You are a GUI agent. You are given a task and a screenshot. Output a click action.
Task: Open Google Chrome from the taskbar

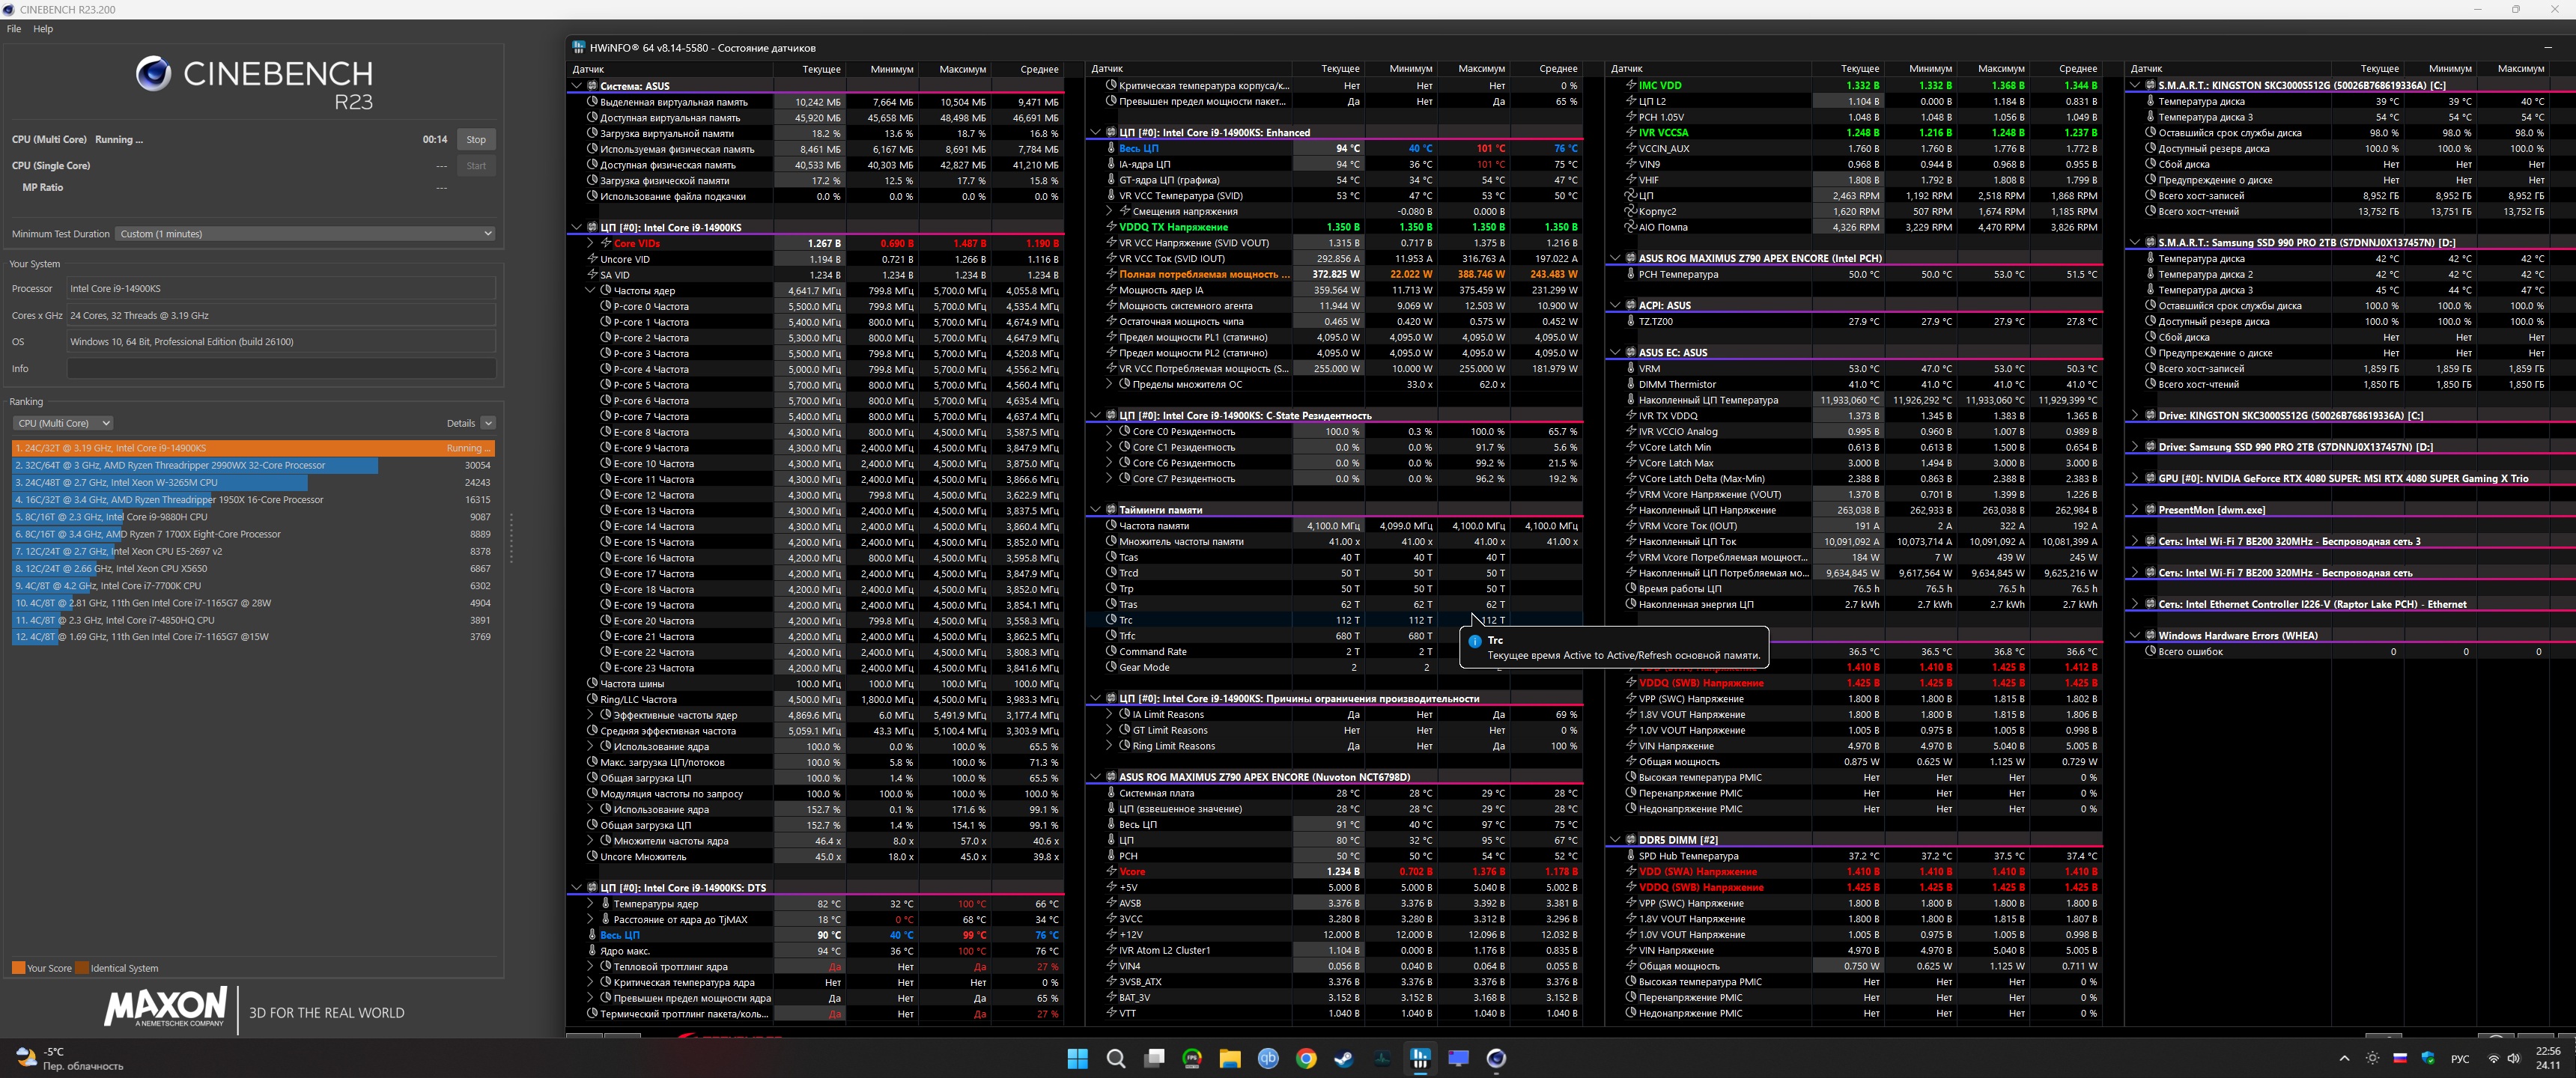pyautogui.click(x=1306, y=1058)
